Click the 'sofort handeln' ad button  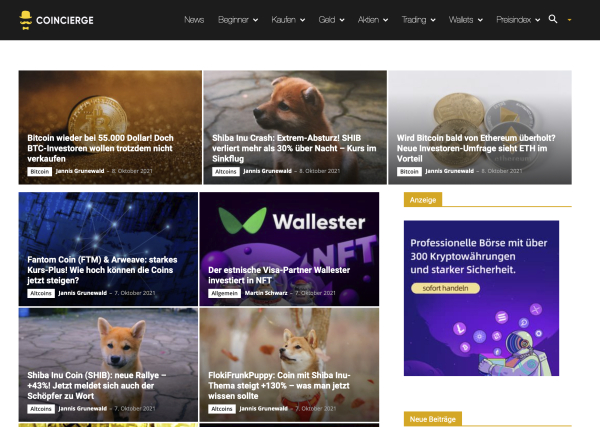[x=445, y=288]
